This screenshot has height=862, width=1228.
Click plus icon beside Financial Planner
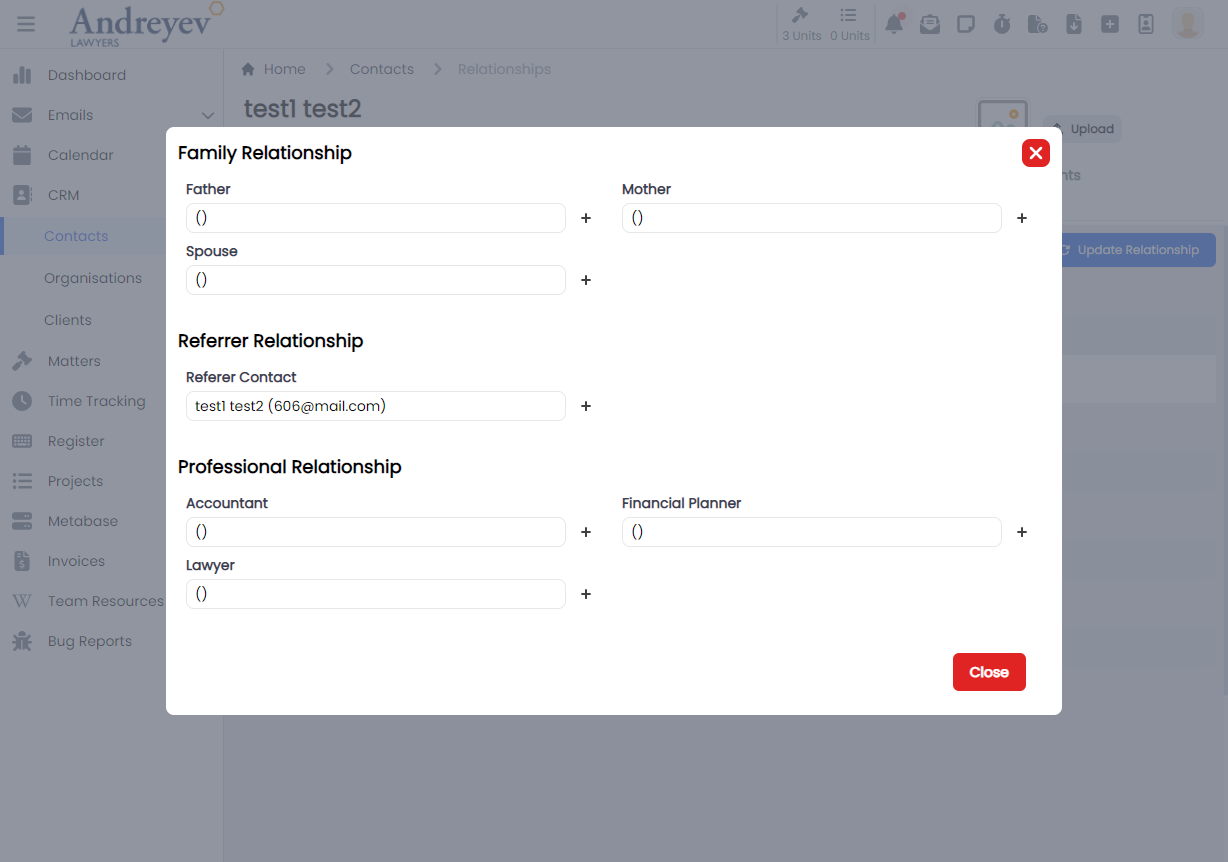(1022, 532)
